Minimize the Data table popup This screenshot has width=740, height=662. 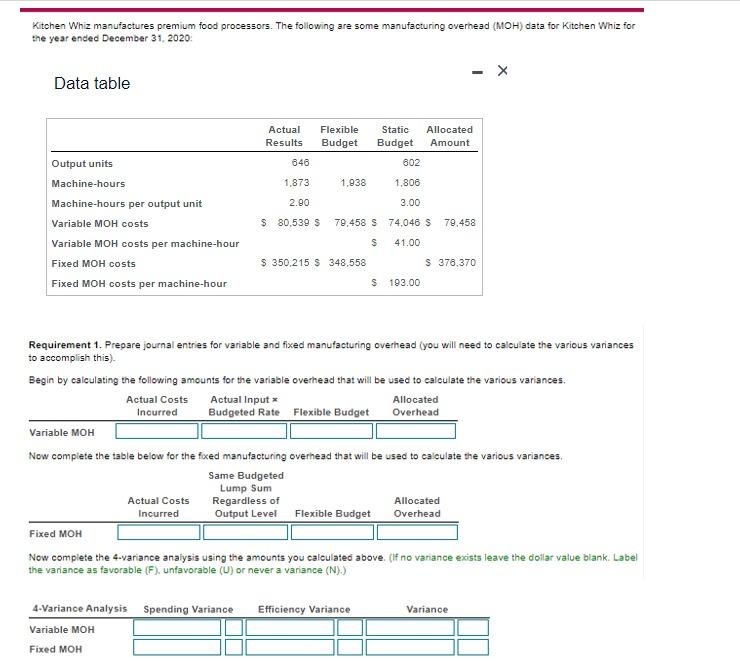[477, 72]
